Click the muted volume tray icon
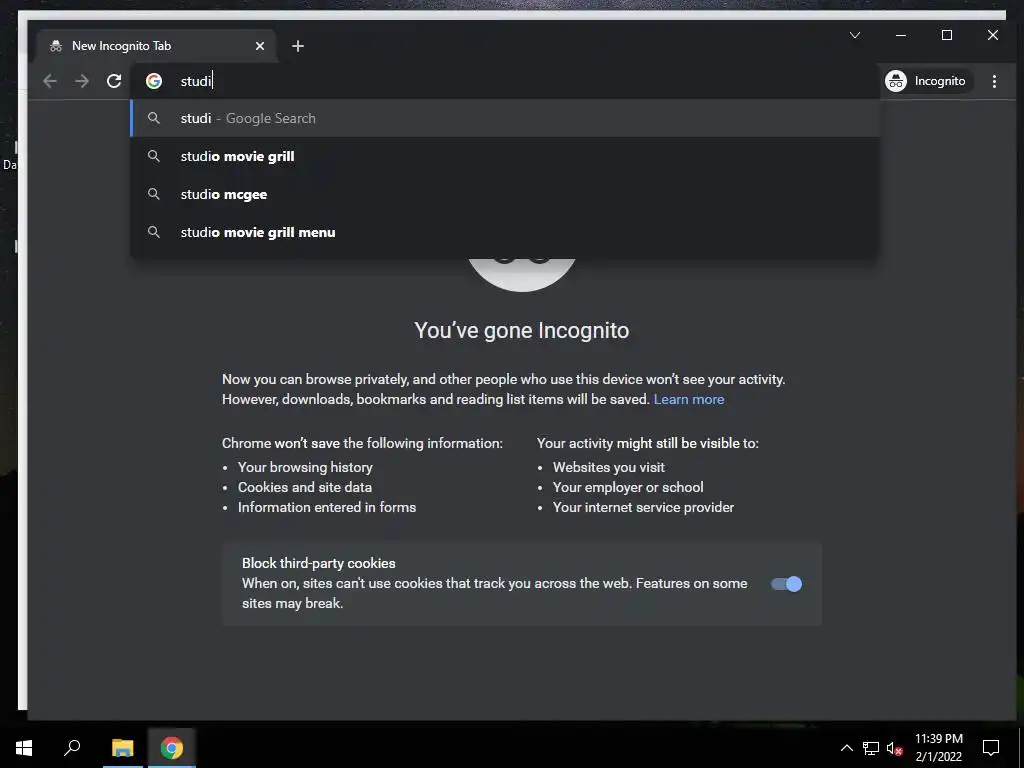The width and height of the screenshot is (1024, 768). coord(894,748)
